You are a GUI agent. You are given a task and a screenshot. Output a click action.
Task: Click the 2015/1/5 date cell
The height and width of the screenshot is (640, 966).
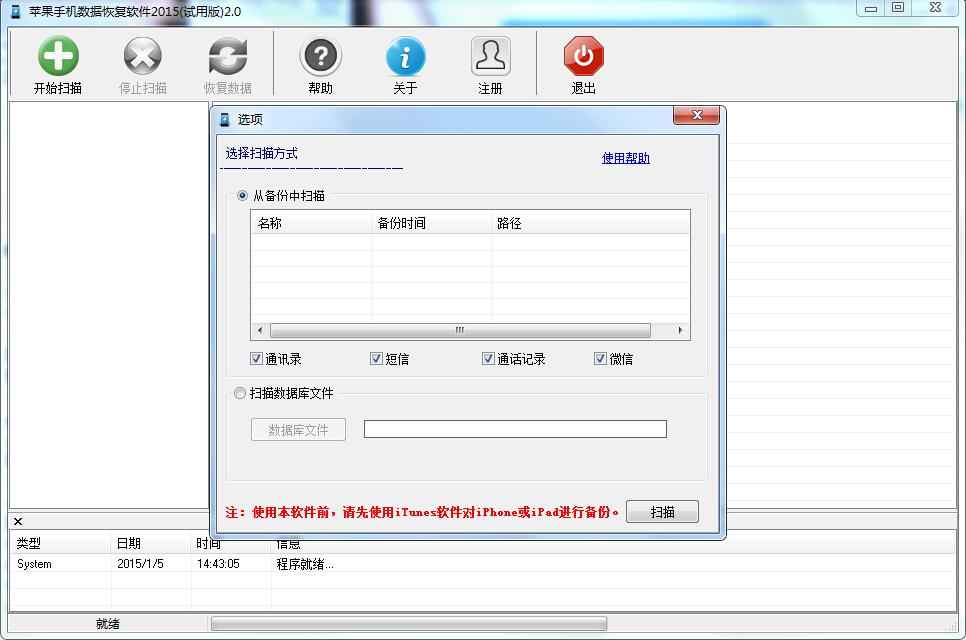(x=140, y=564)
